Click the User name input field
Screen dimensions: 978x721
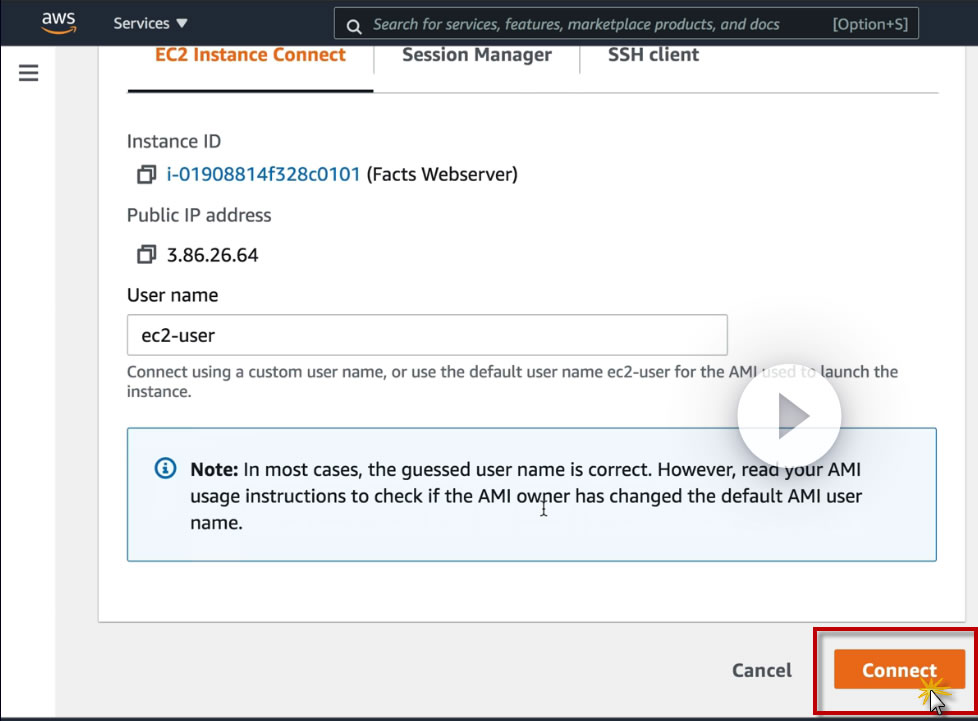click(x=427, y=335)
